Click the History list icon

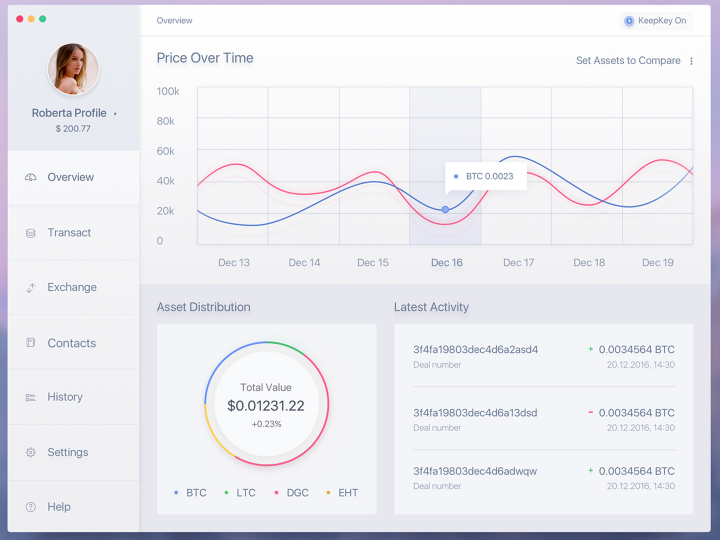click(x=31, y=397)
